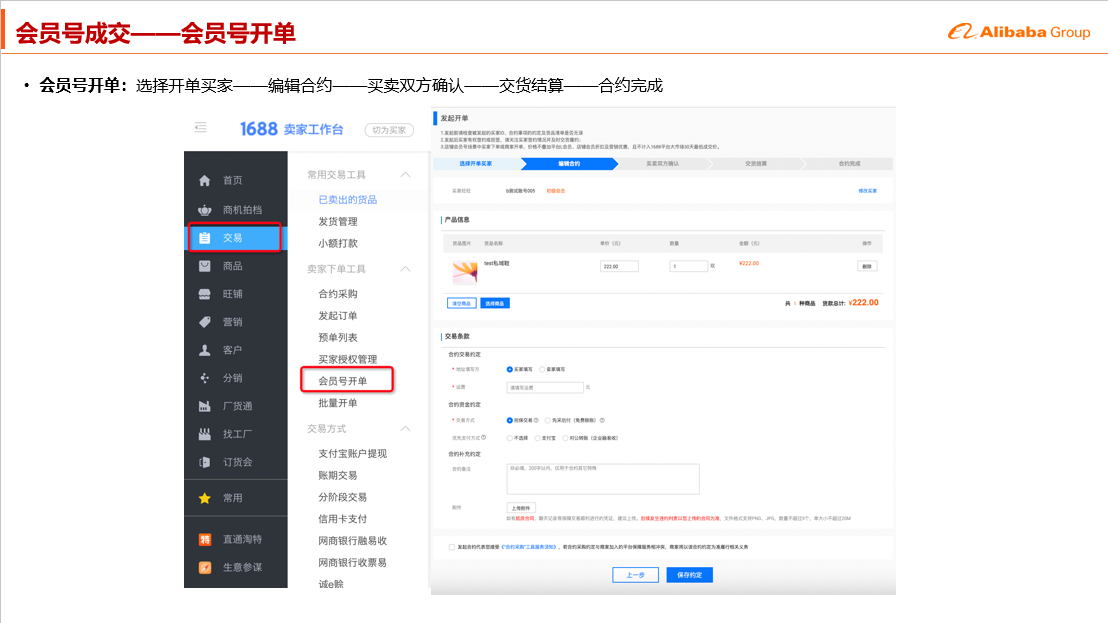Open 发货管理 menu item

click(x=338, y=222)
